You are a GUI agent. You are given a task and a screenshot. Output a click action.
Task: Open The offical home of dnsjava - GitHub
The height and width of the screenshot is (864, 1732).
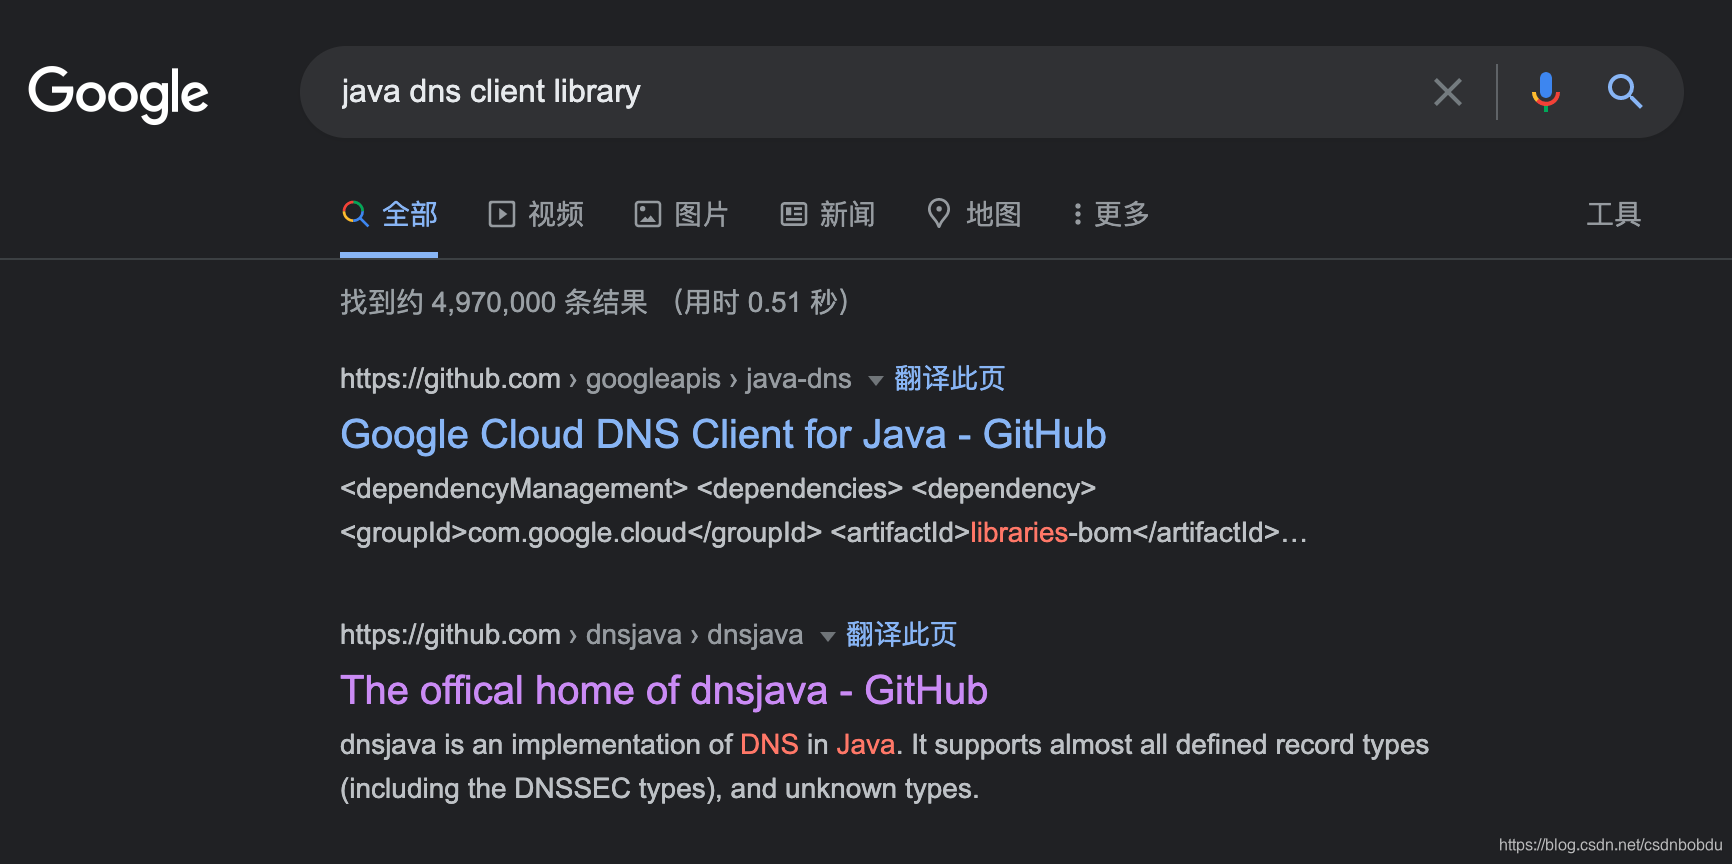pyautogui.click(x=664, y=690)
